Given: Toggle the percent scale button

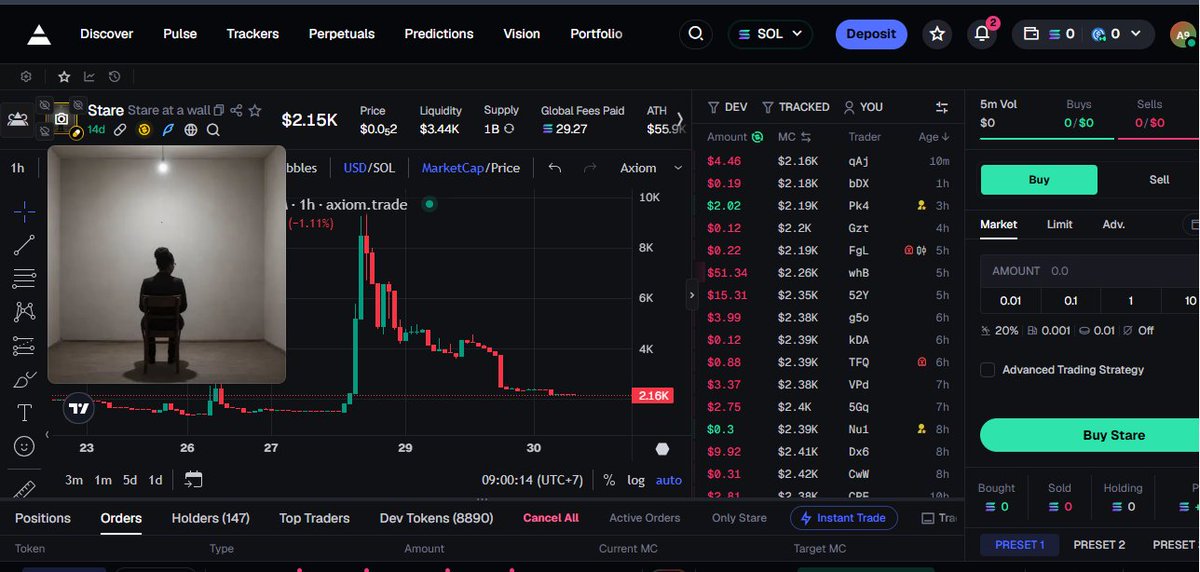Looking at the screenshot, I should point(609,480).
